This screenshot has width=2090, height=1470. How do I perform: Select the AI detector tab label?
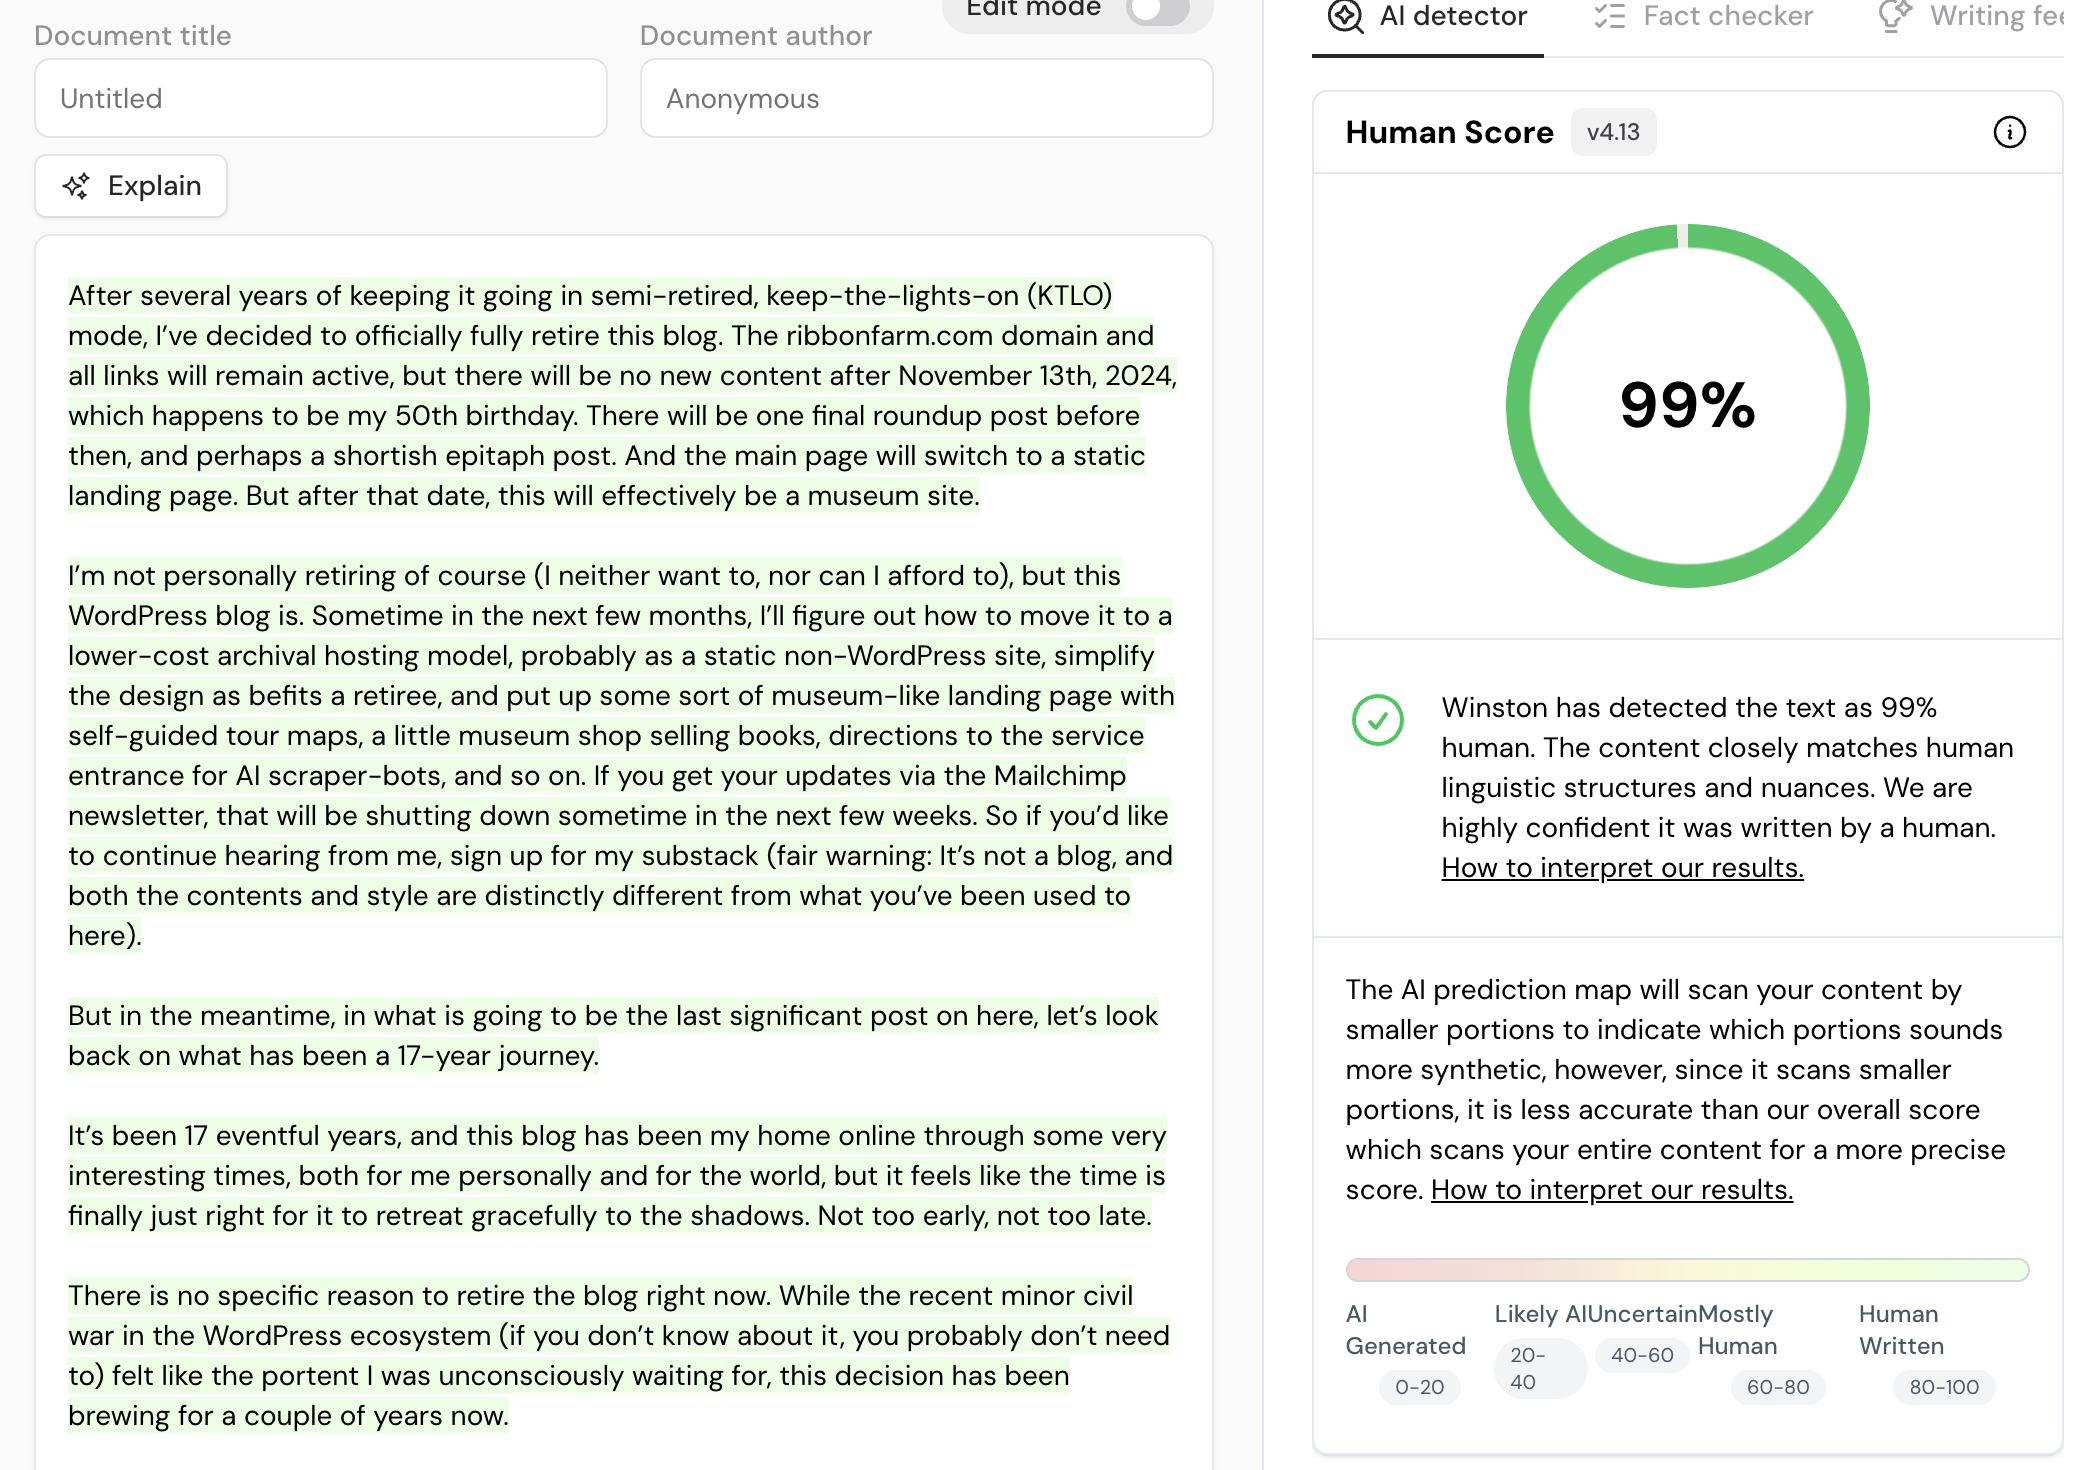coord(1453,16)
